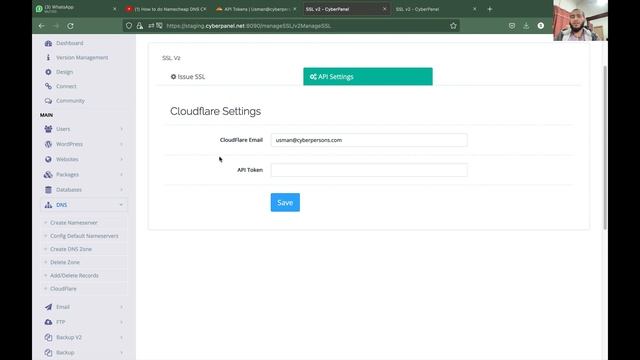This screenshot has width=640, height=360.
Task: Click the shield tracking protection icon
Action: pos(129,26)
